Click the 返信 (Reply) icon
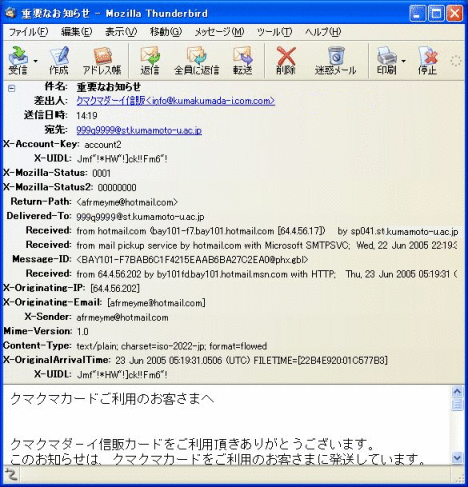Image resolution: width=468 pixels, height=487 pixels. pyautogui.click(x=150, y=61)
